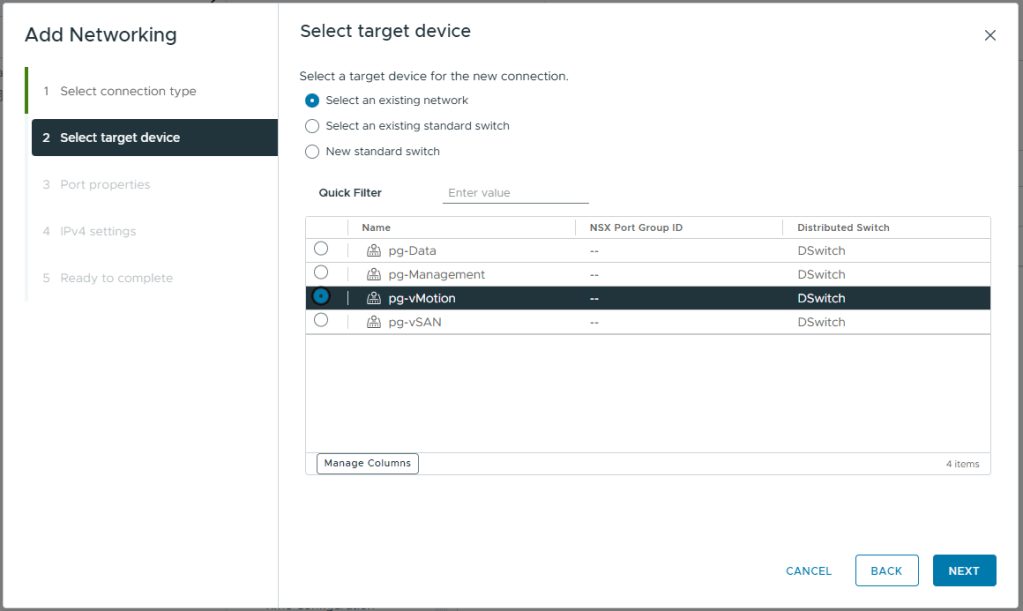This screenshot has width=1023, height=611.
Task: Select the pg-vSAN row radio button
Action: click(x=321, y=321)
